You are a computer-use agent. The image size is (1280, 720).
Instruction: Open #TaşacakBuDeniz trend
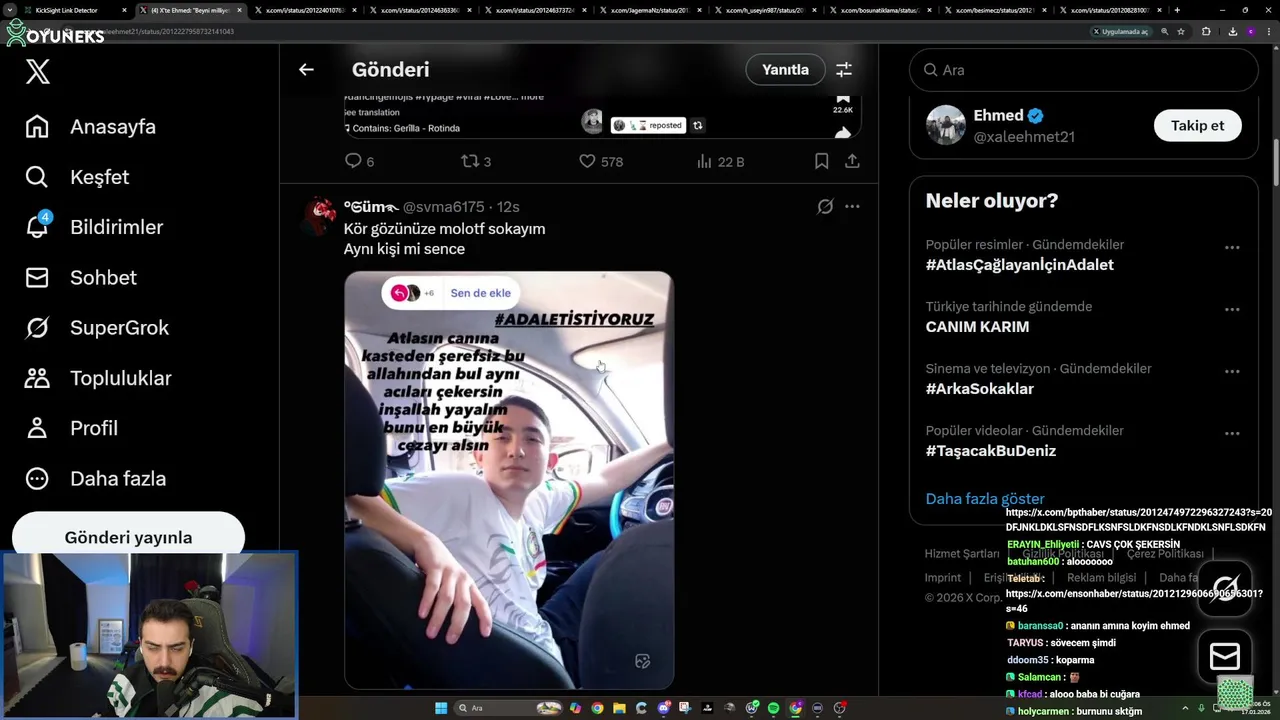(990, 451)
